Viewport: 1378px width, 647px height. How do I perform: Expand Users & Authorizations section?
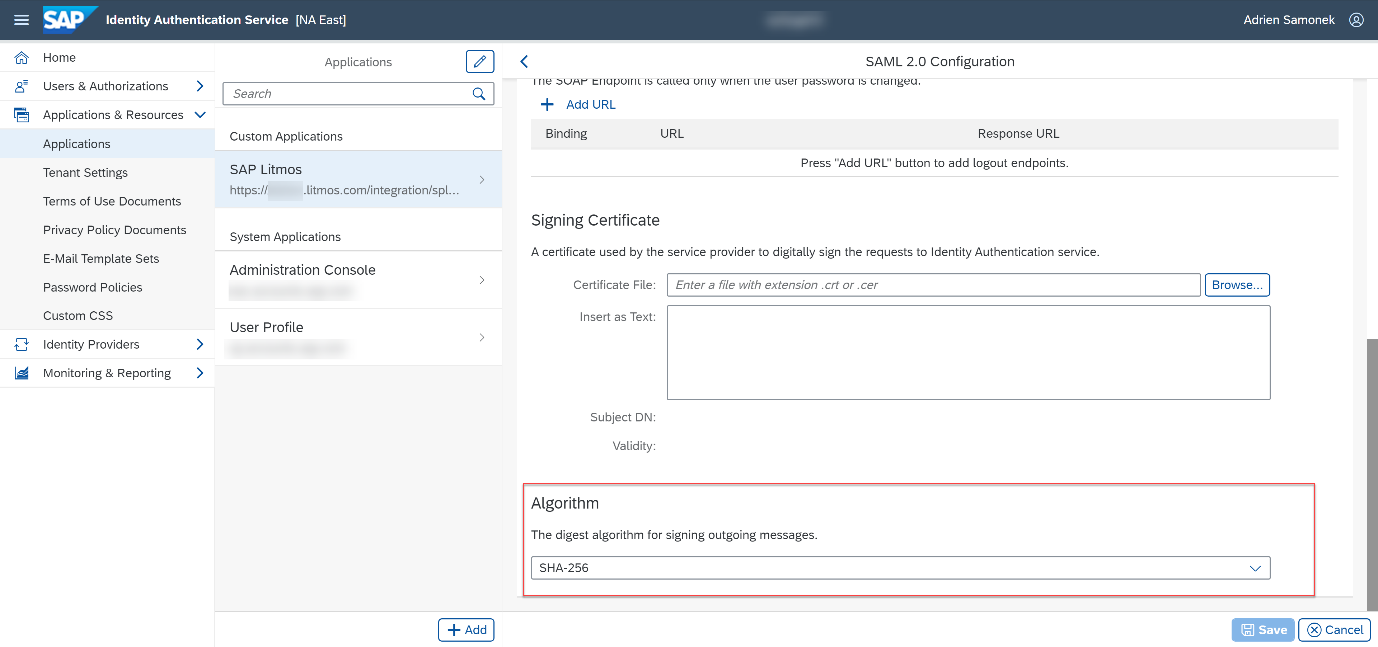click(x=200, y=87)
